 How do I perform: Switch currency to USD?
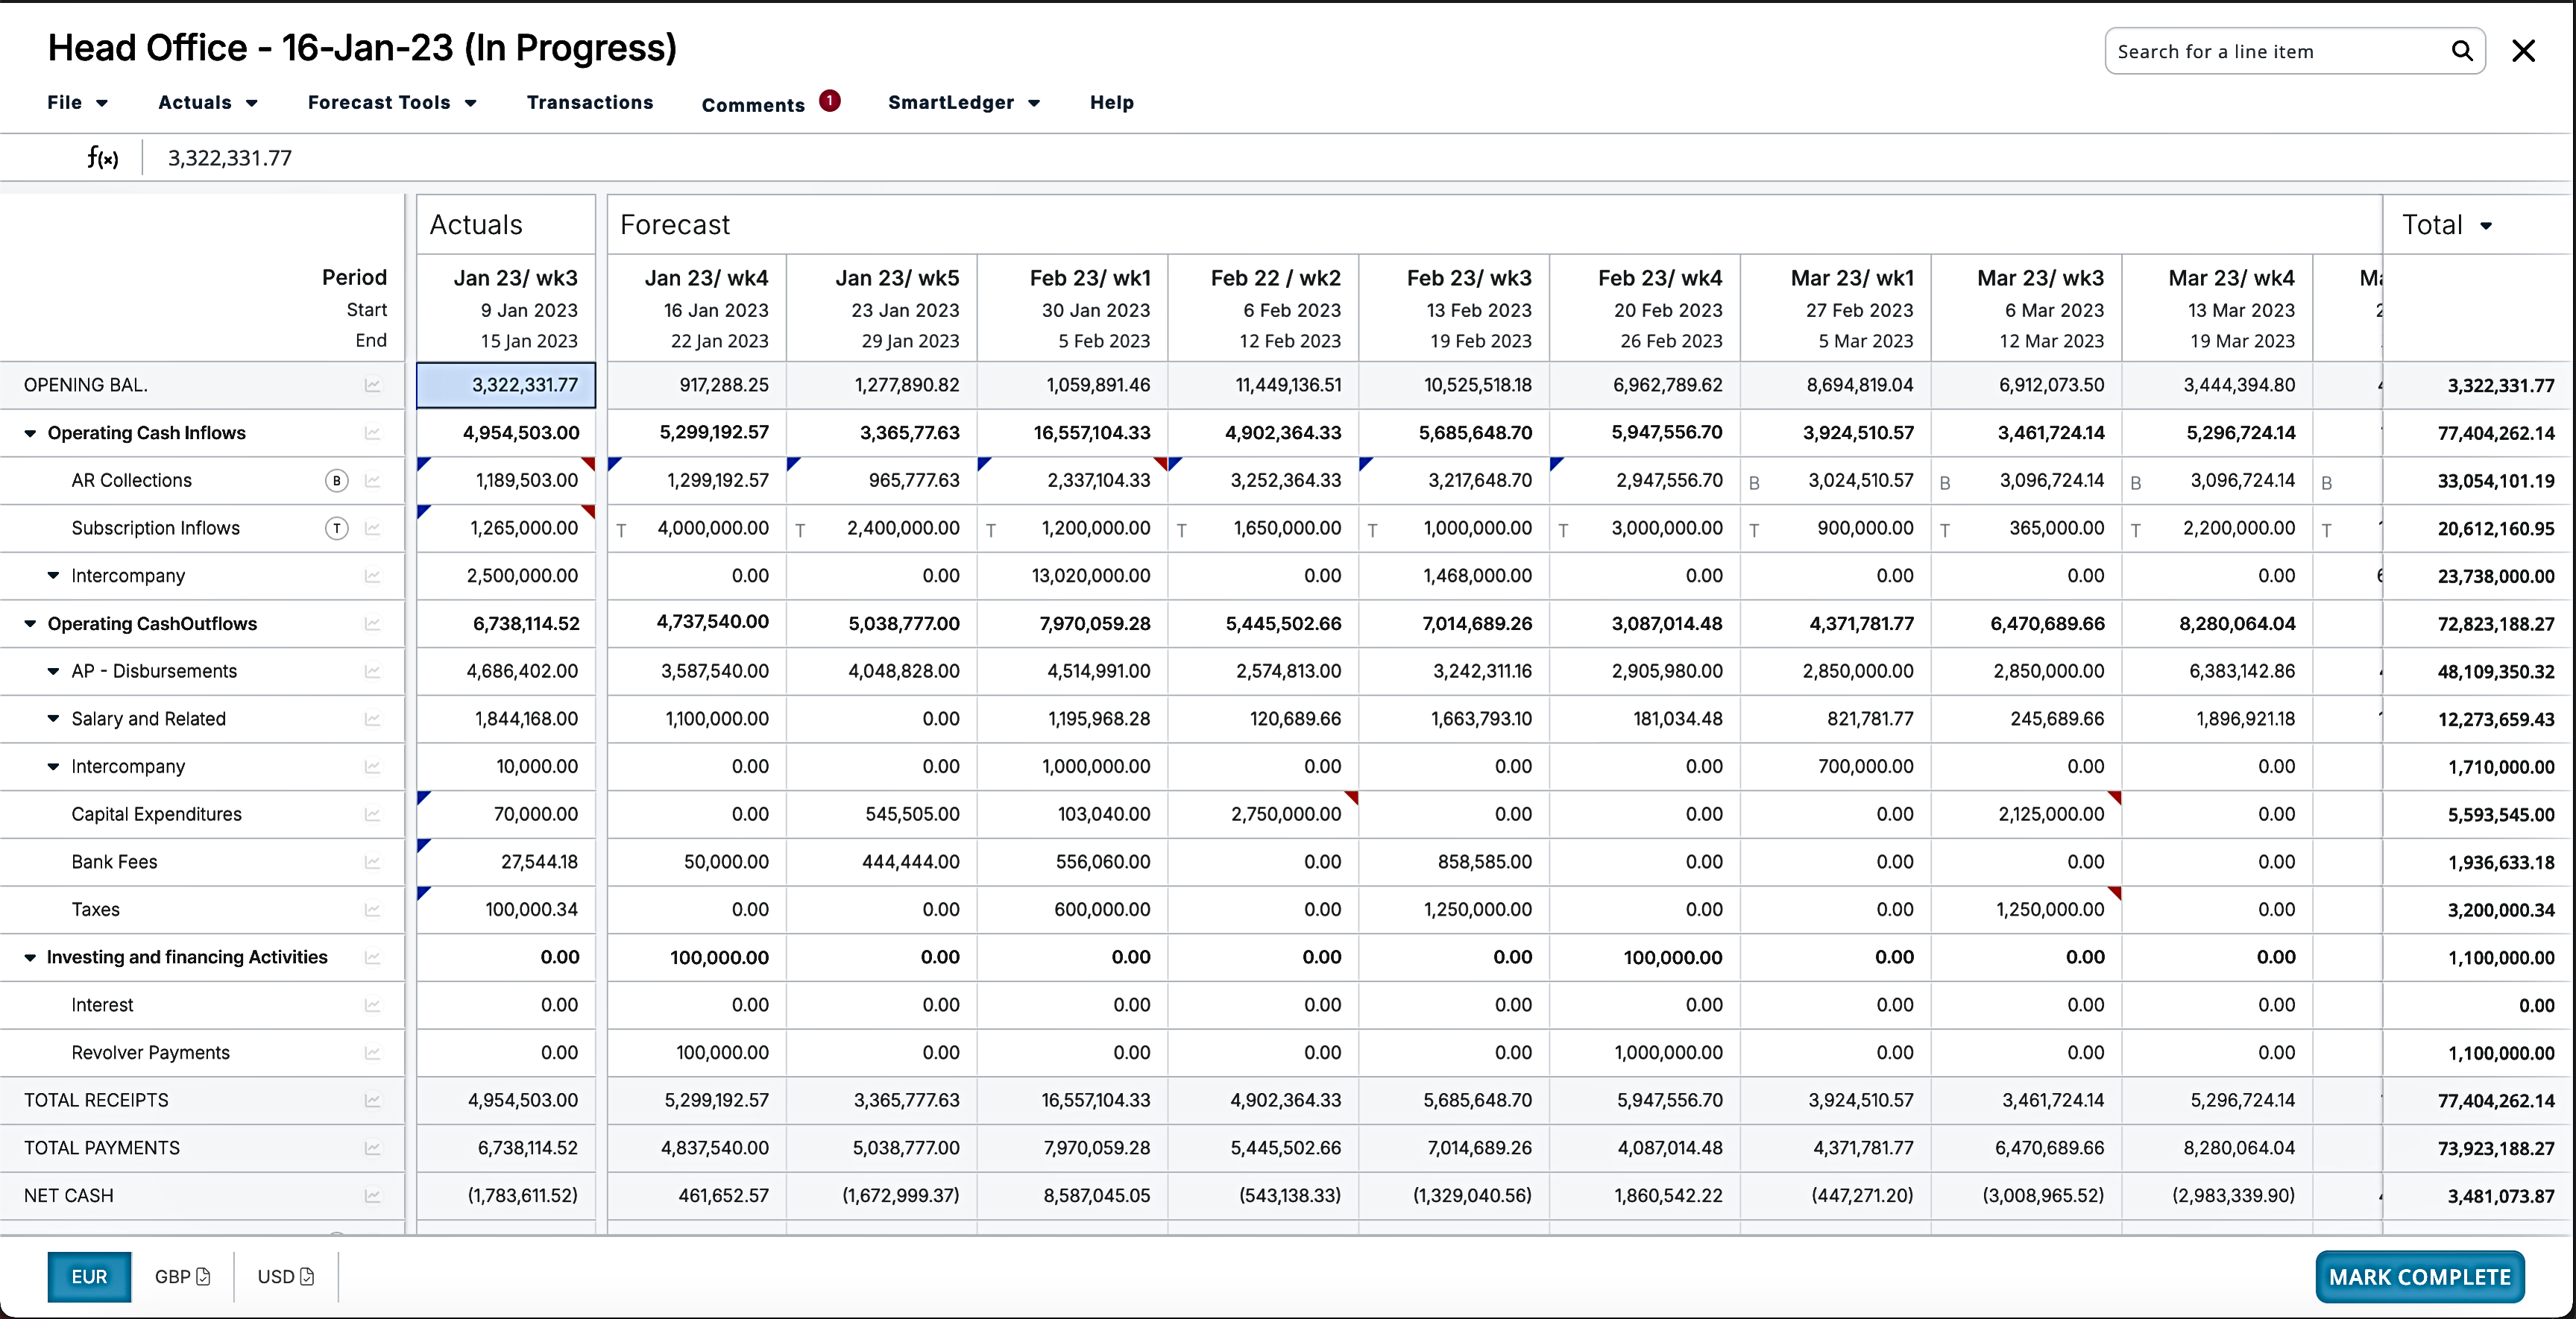pyautogui.click(x=285, y=1277)
